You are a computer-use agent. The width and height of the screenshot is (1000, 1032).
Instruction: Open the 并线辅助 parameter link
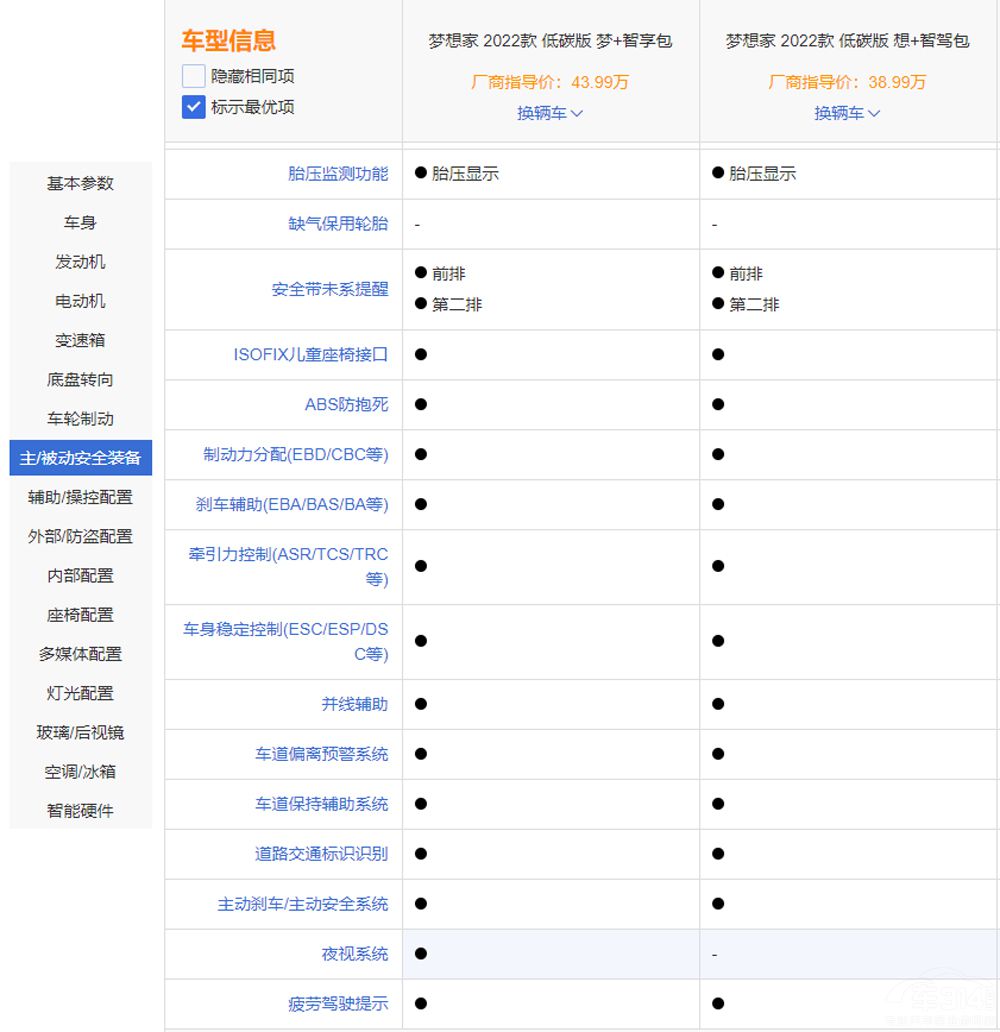(355, 705)
